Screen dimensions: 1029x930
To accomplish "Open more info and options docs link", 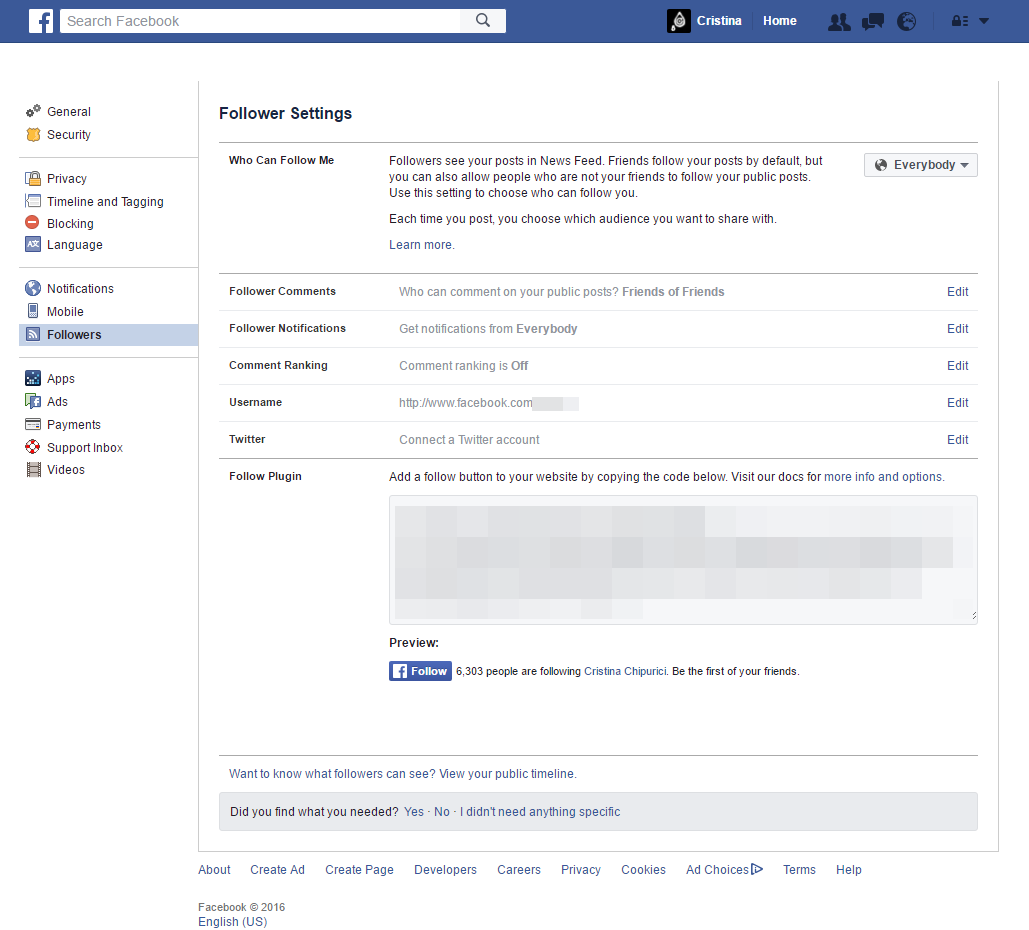I will [x=883, y=476].
